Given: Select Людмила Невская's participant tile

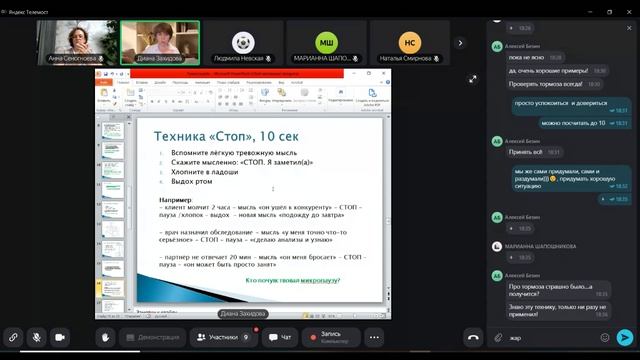Looking at the screenshot, I should tap(243, 43).
